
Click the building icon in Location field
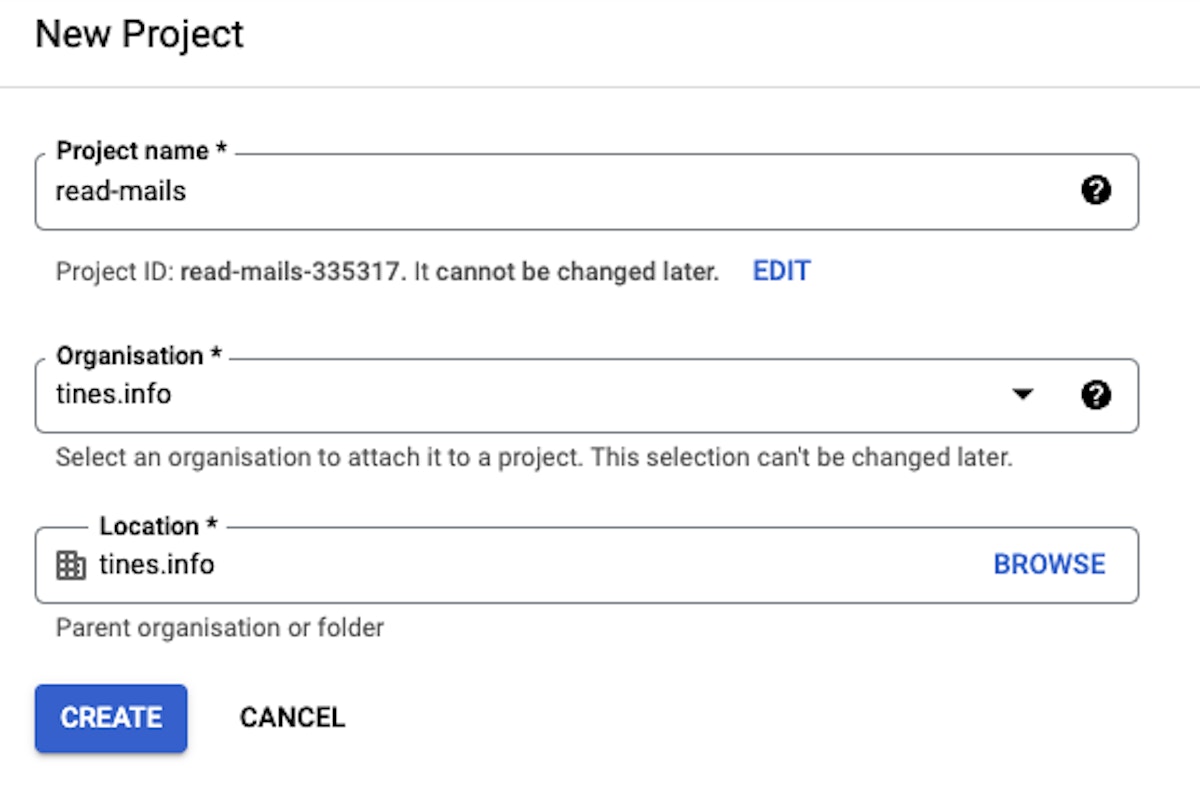(x=70, y=566)
